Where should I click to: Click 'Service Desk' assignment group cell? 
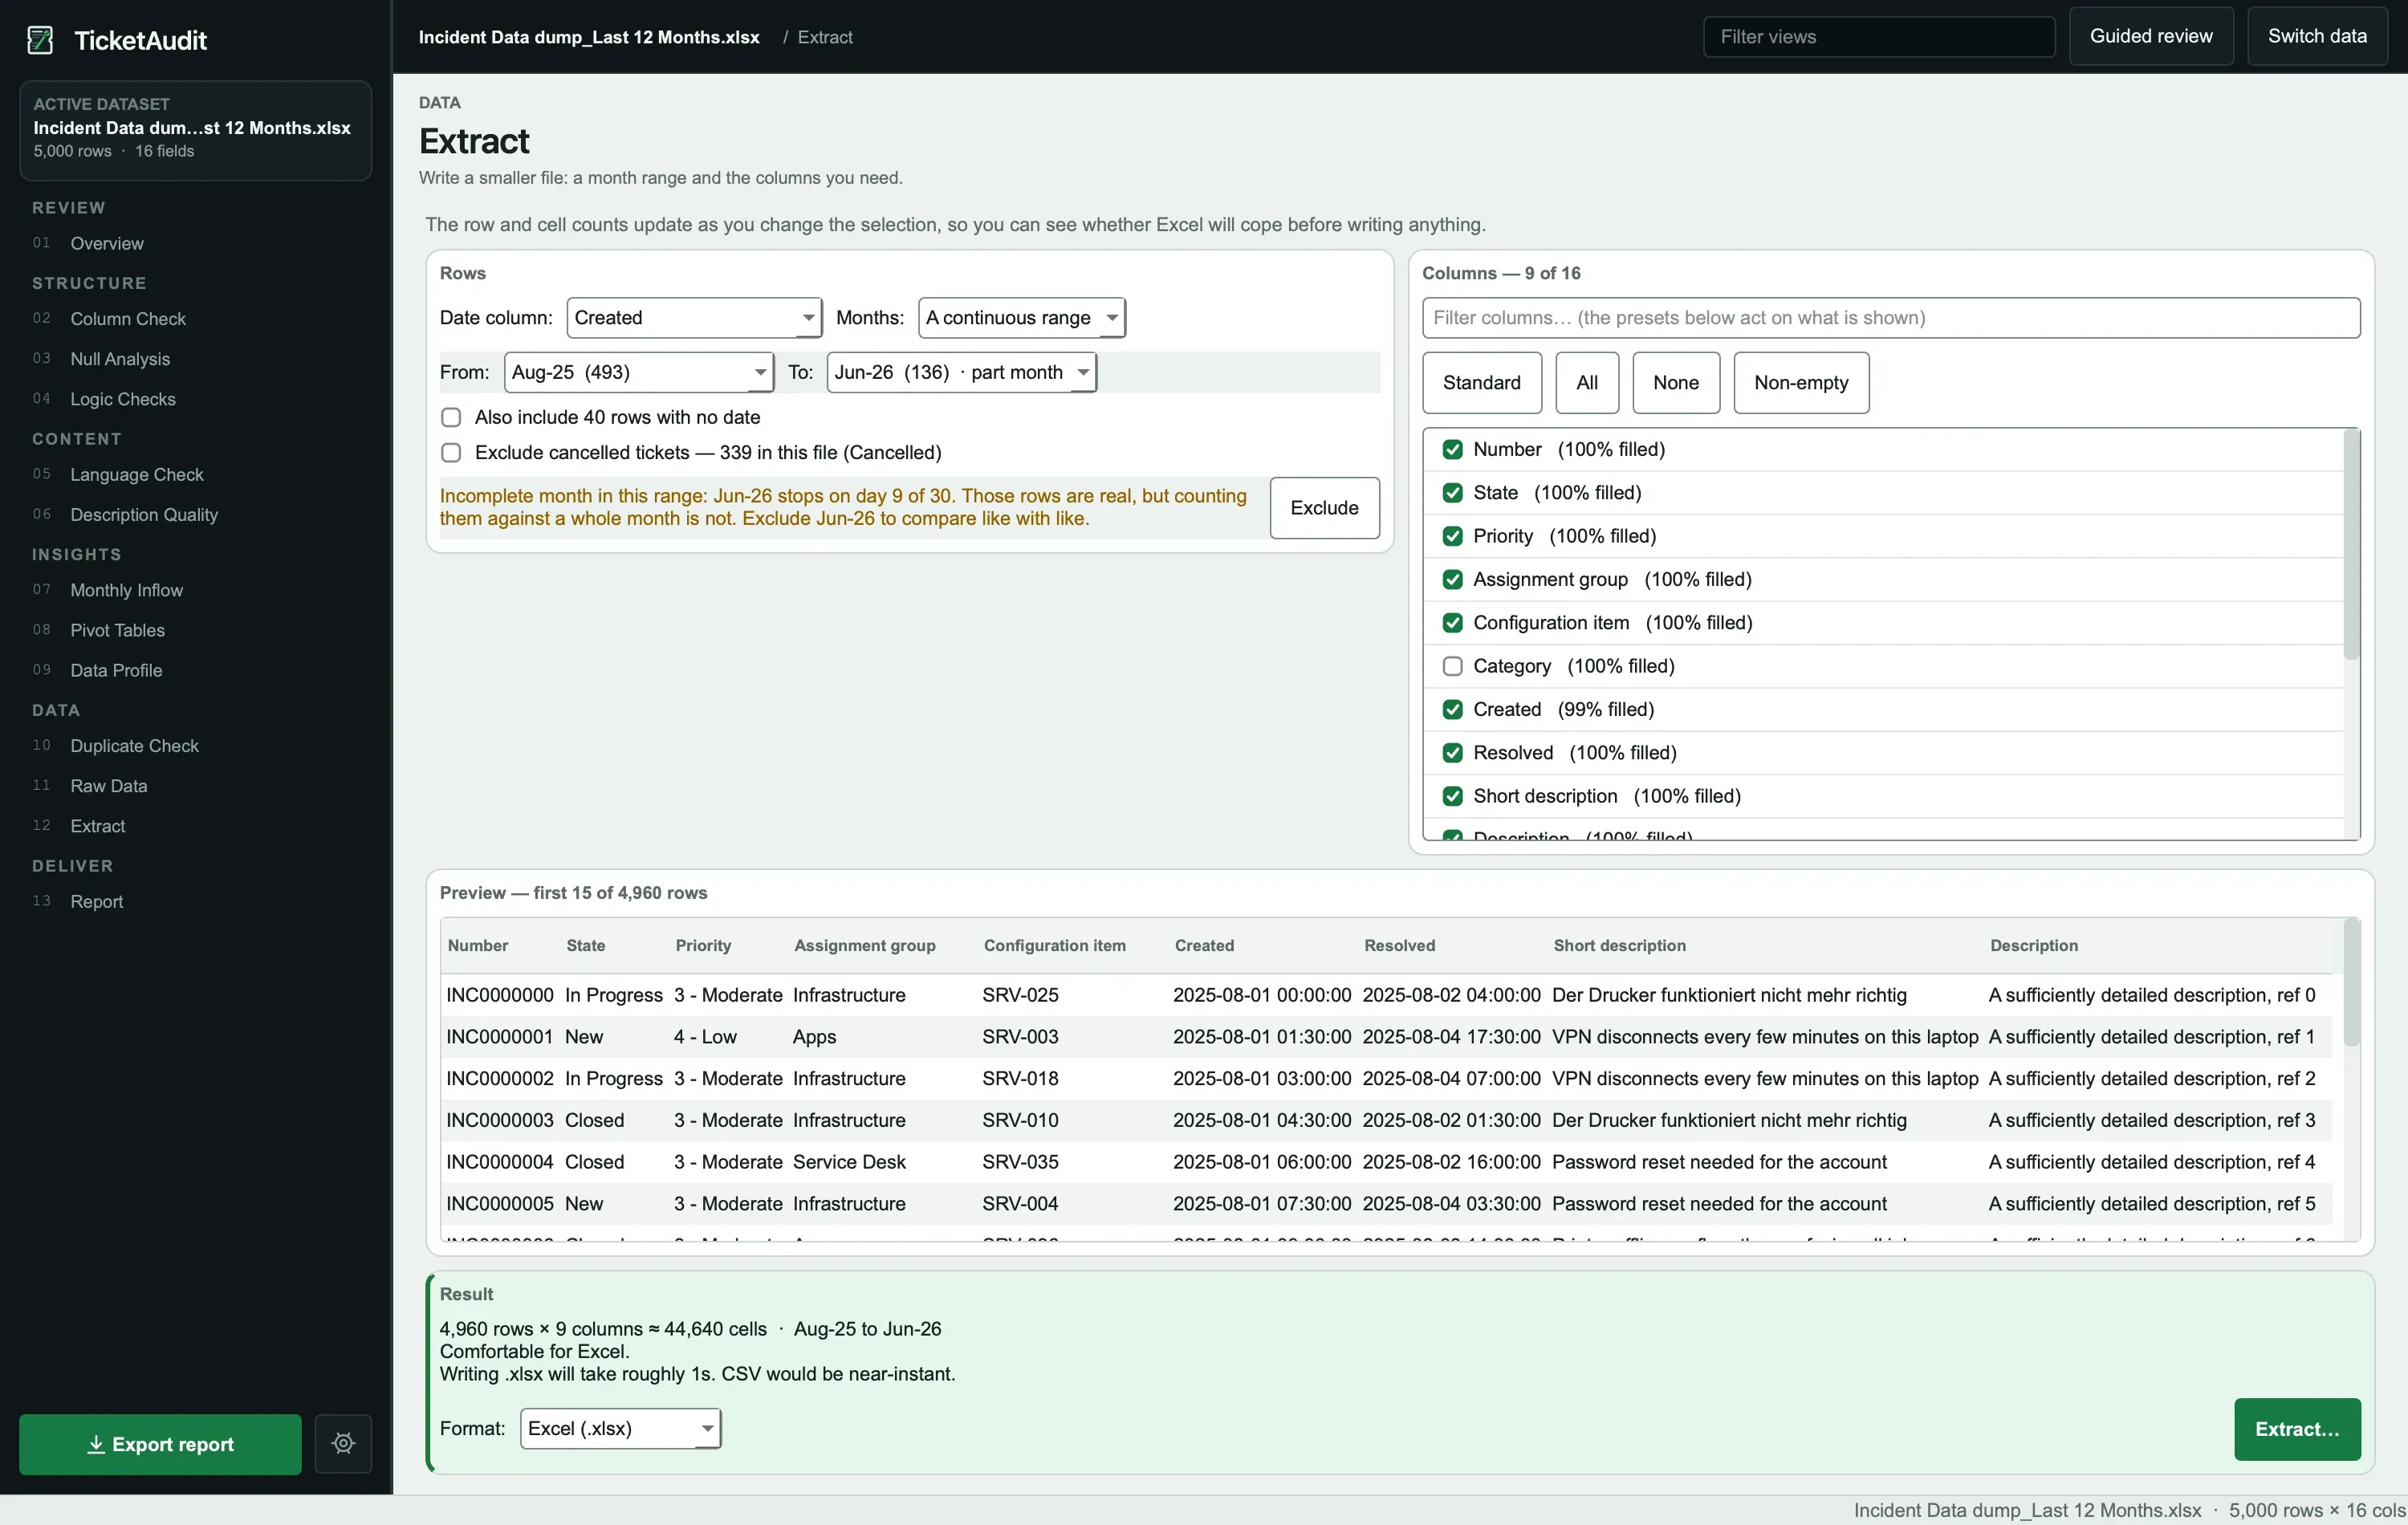(x=849, y=1162)
